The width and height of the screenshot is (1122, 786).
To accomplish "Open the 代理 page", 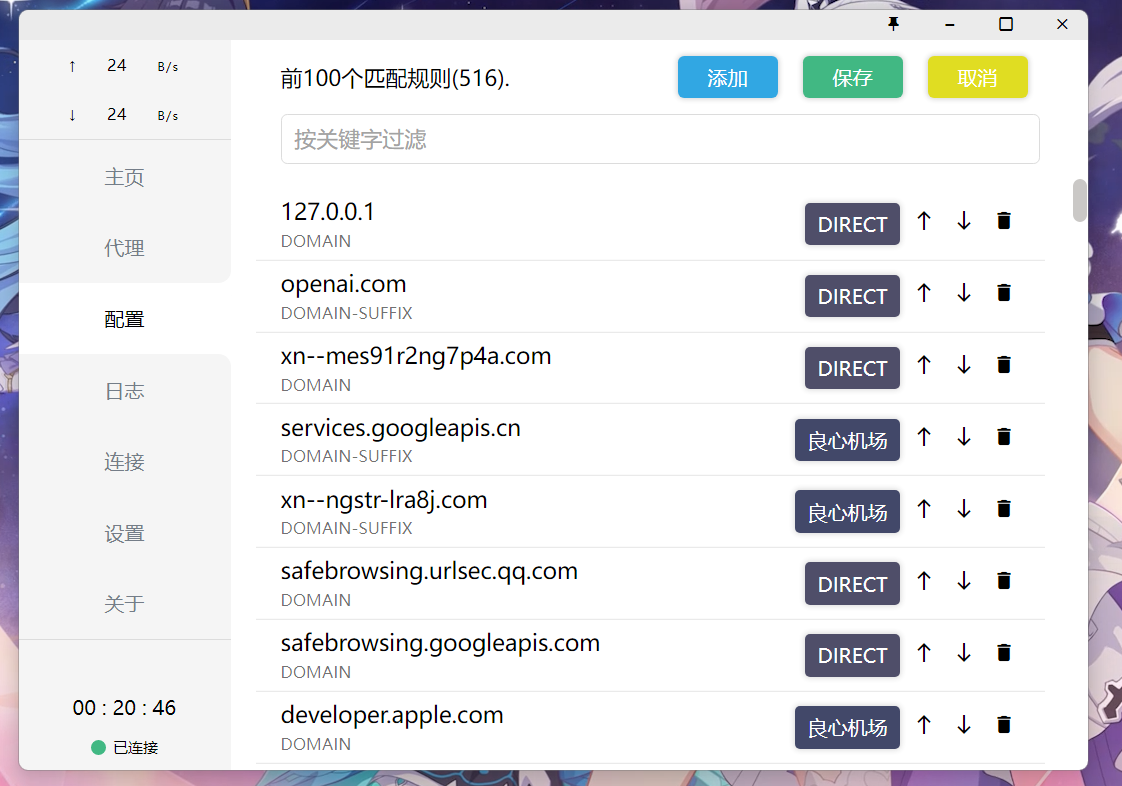I will click(x=125, y=248).
